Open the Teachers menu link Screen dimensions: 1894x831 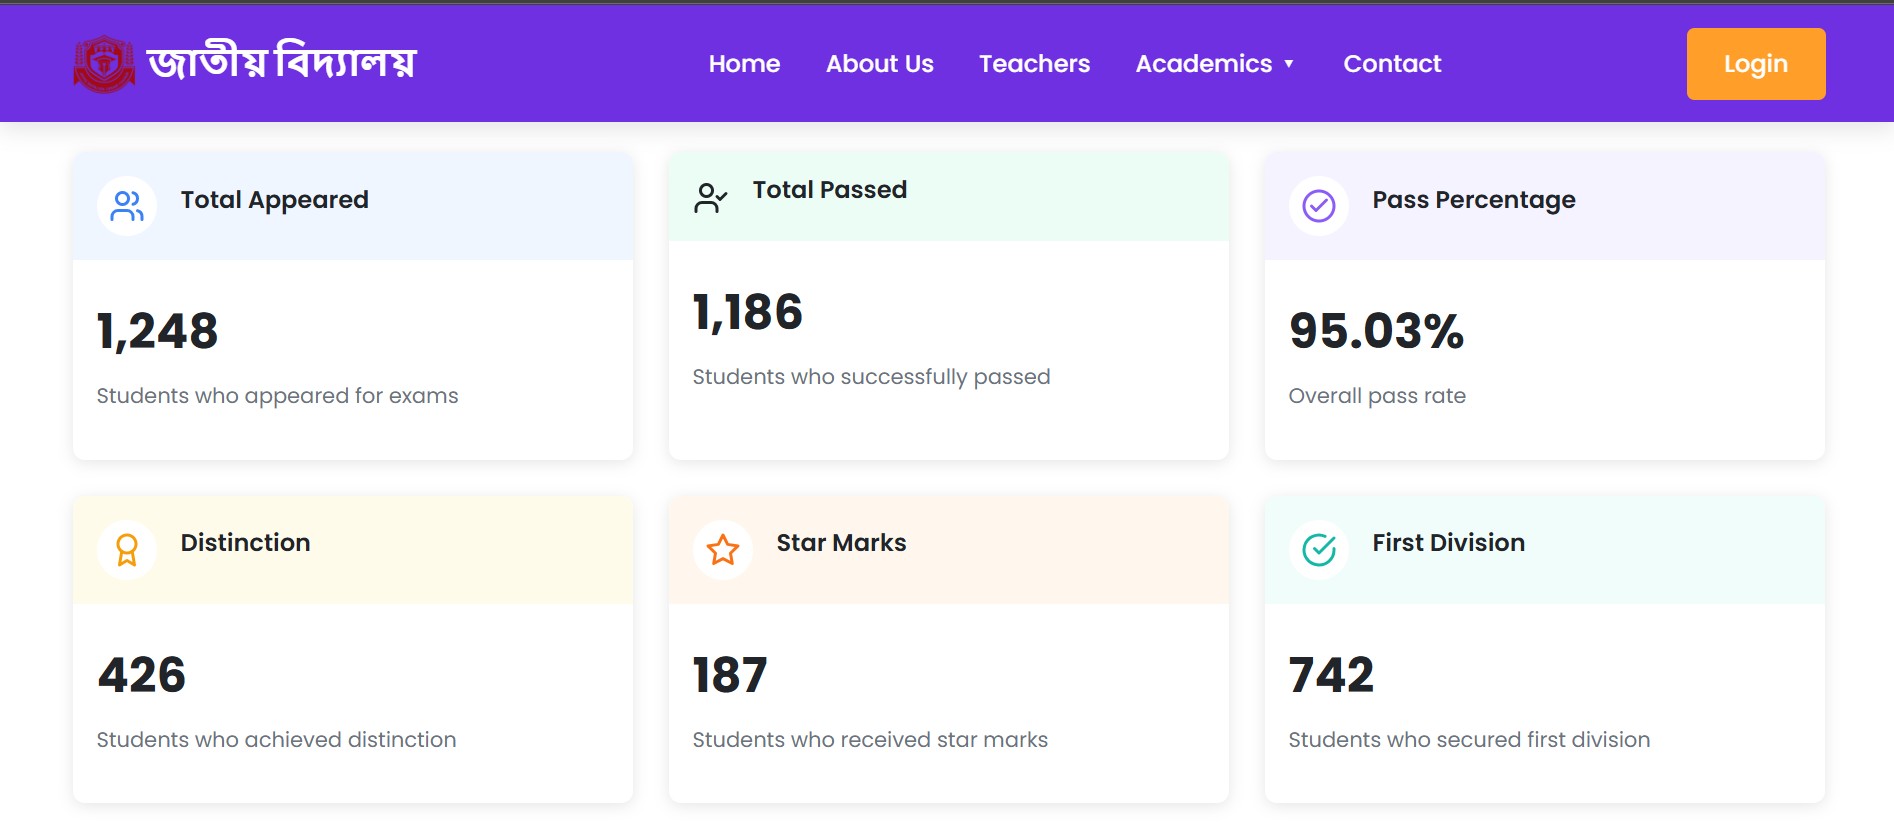(x=1034, y=64)
